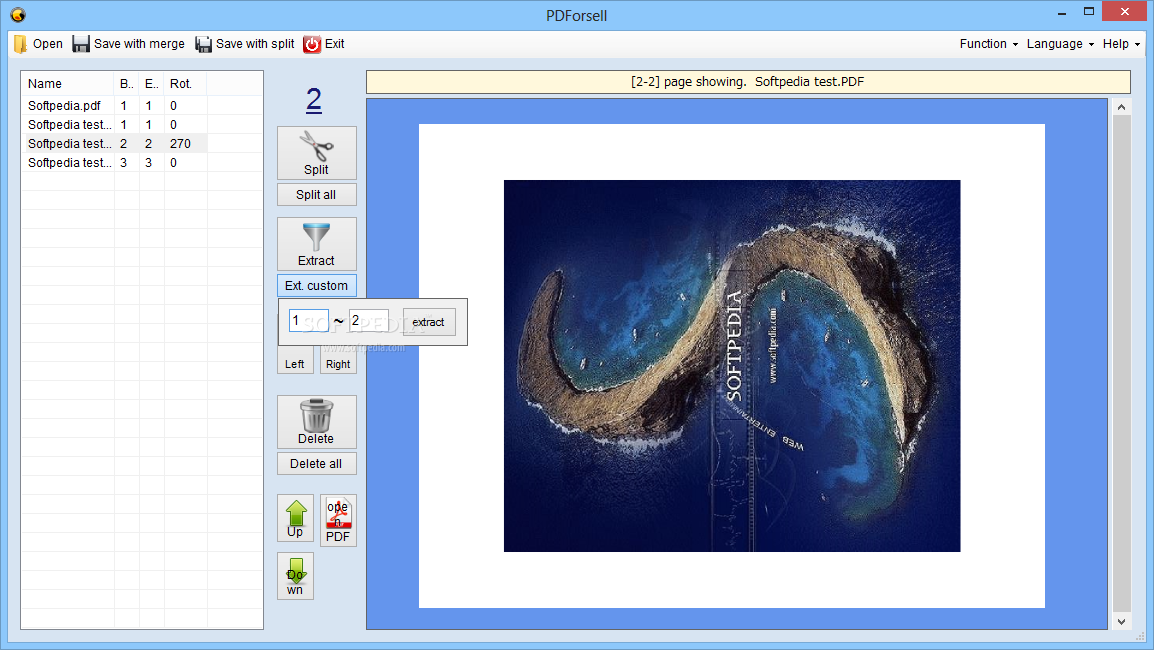Select the Softpedia.pdf row in list
The height and width of the screenshot is (650, 1154).
(116, 105)
